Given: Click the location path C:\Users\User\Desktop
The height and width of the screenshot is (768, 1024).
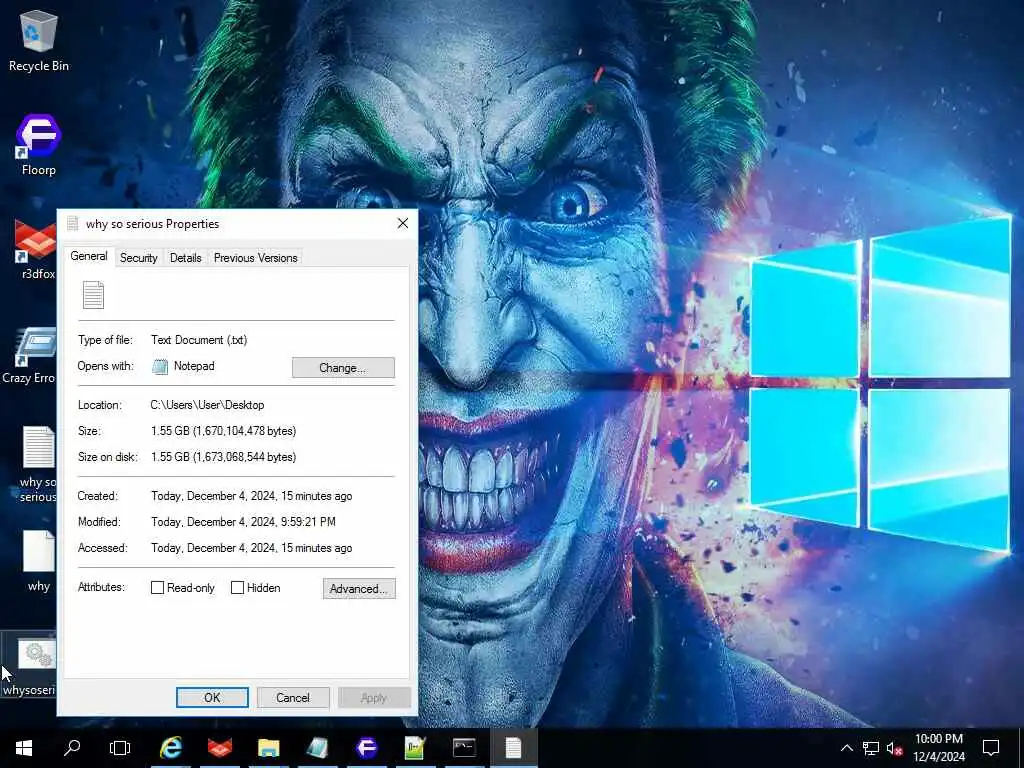Looking at the screenshot, I should click(x=208, y=405).
